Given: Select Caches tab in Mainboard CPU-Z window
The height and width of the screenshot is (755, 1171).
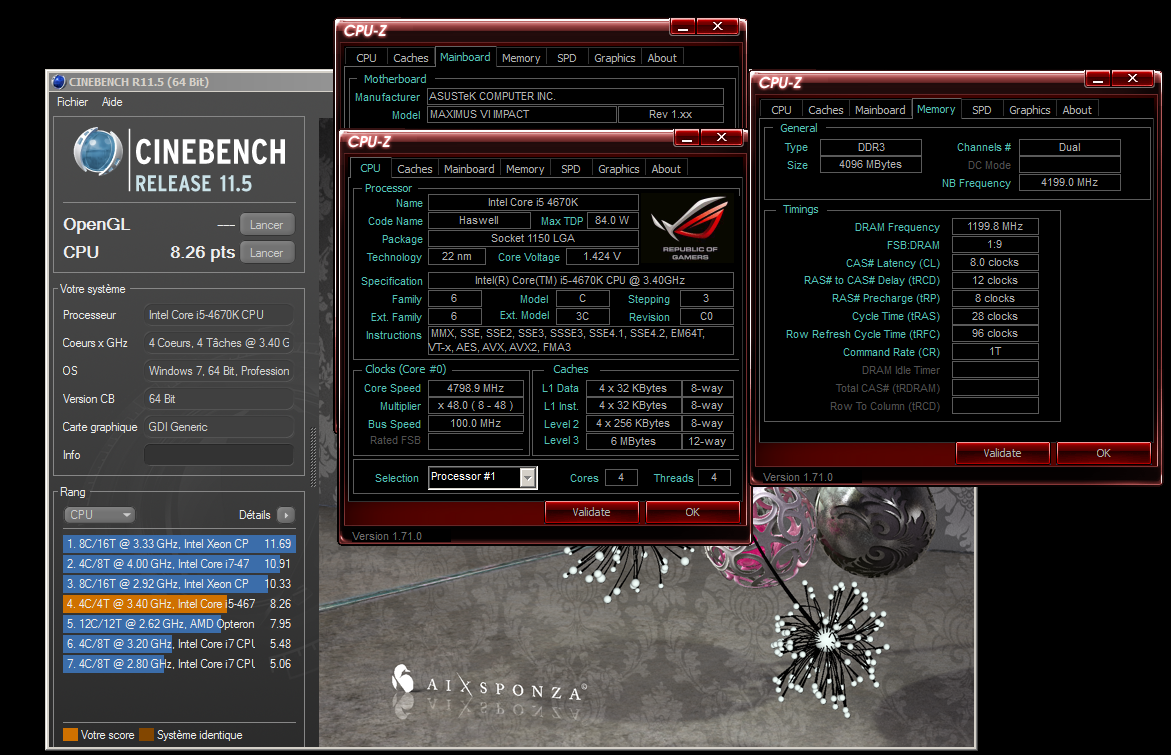Looking at the screenshot, I should coord(411,58).
